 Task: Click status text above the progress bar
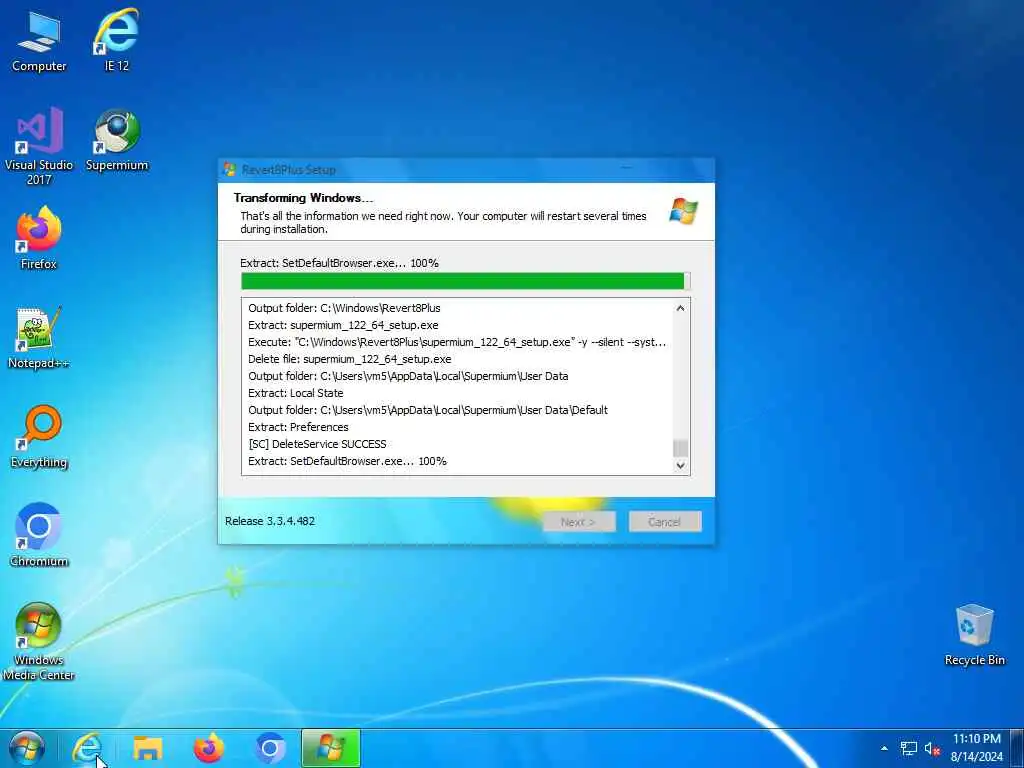(x=340, y=263)
